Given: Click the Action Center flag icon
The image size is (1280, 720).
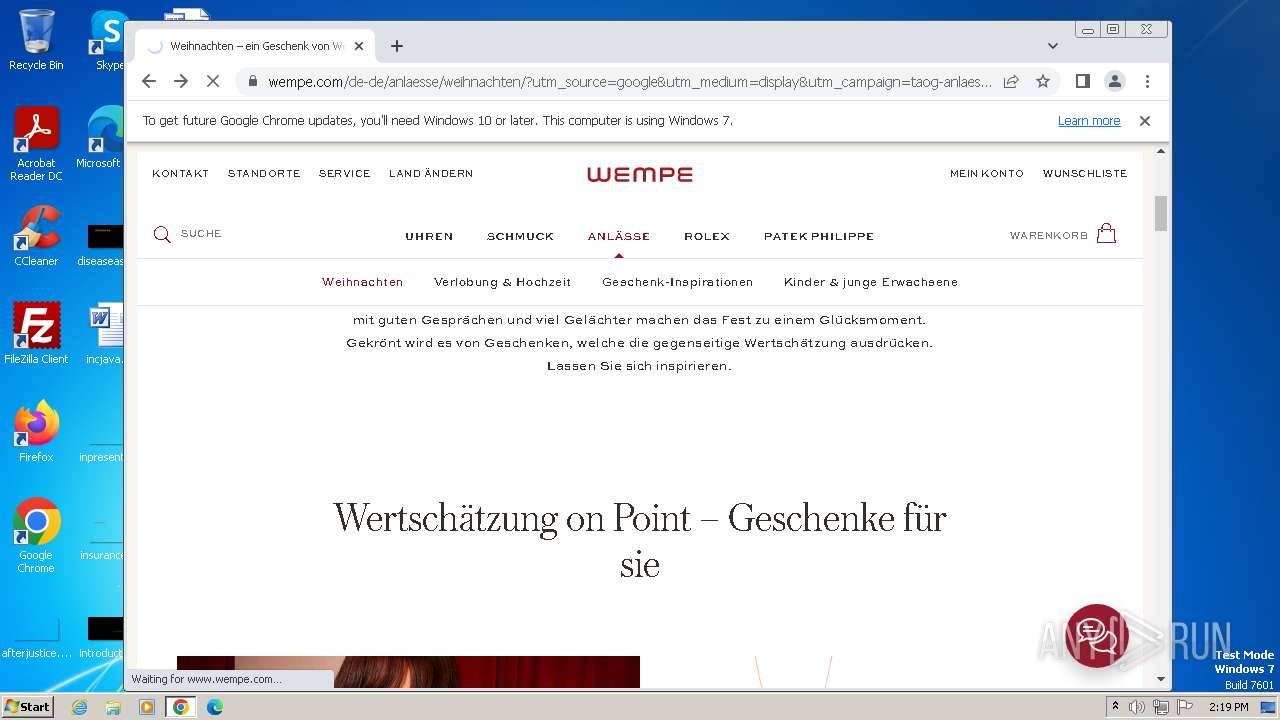Looking at the screenshot, I should pos(1183,707).
